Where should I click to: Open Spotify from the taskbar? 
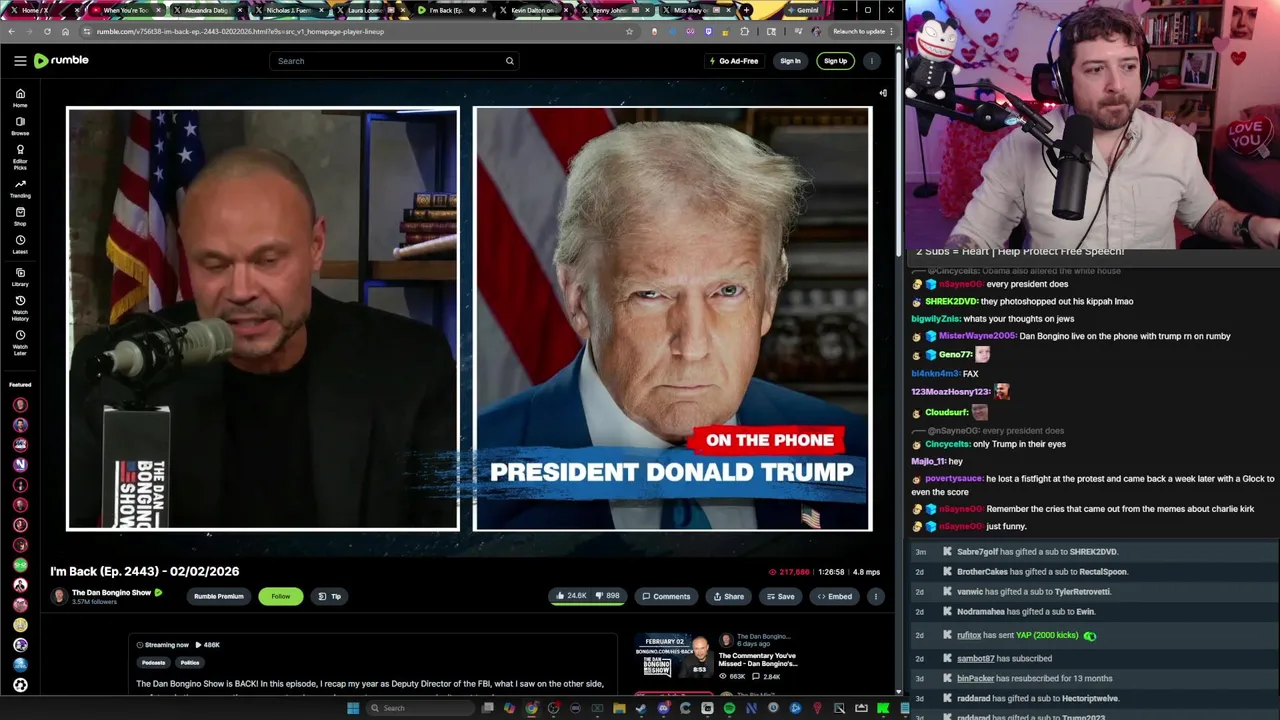click(729, 708)
